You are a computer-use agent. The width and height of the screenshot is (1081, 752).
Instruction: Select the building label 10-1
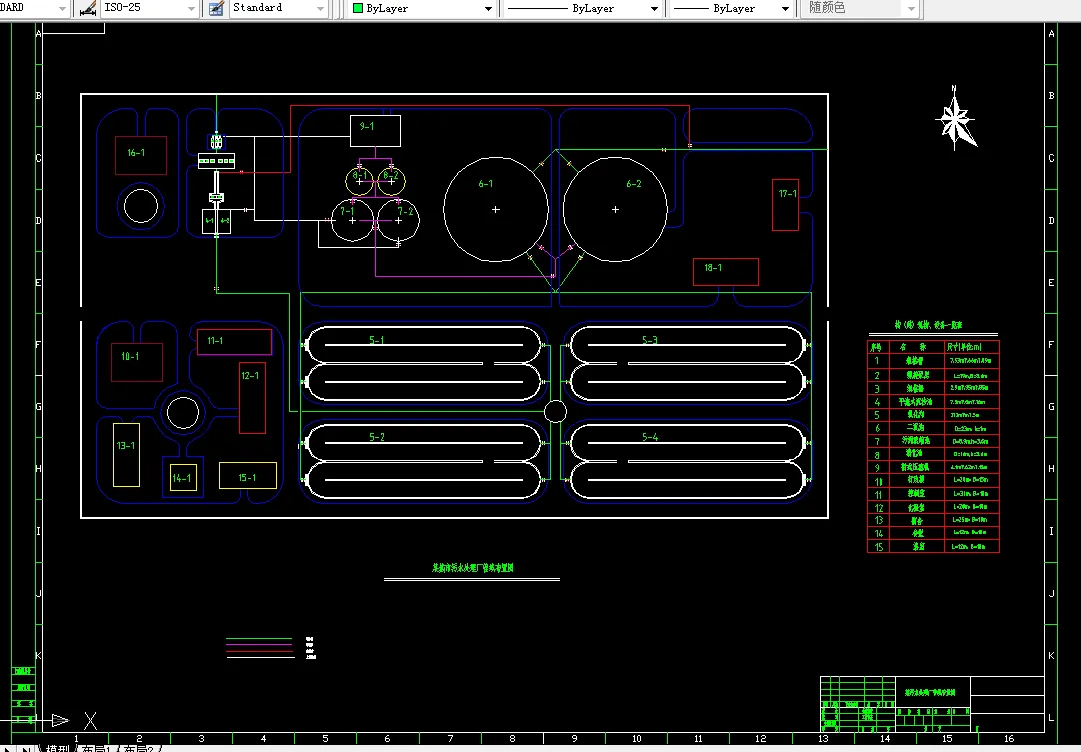[x=130, y=356]
